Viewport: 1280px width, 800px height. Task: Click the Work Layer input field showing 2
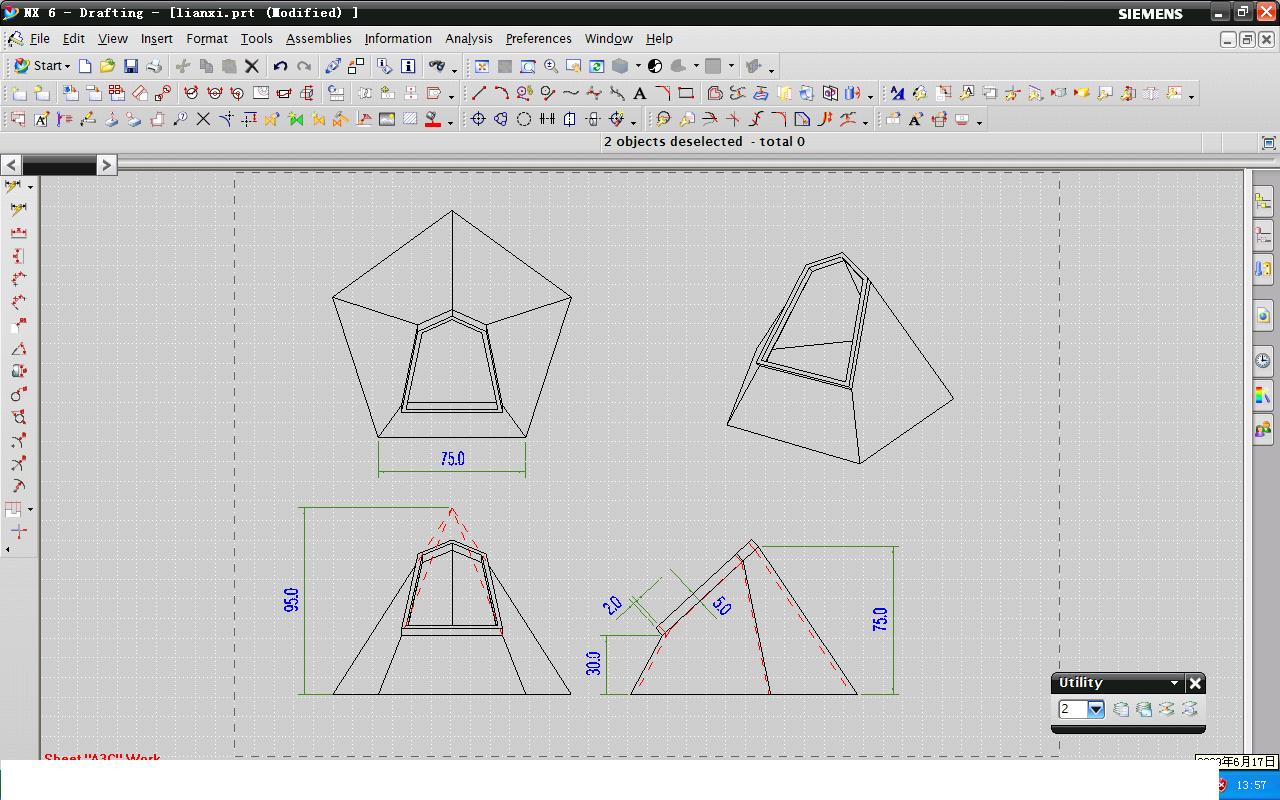point(1073,709)
